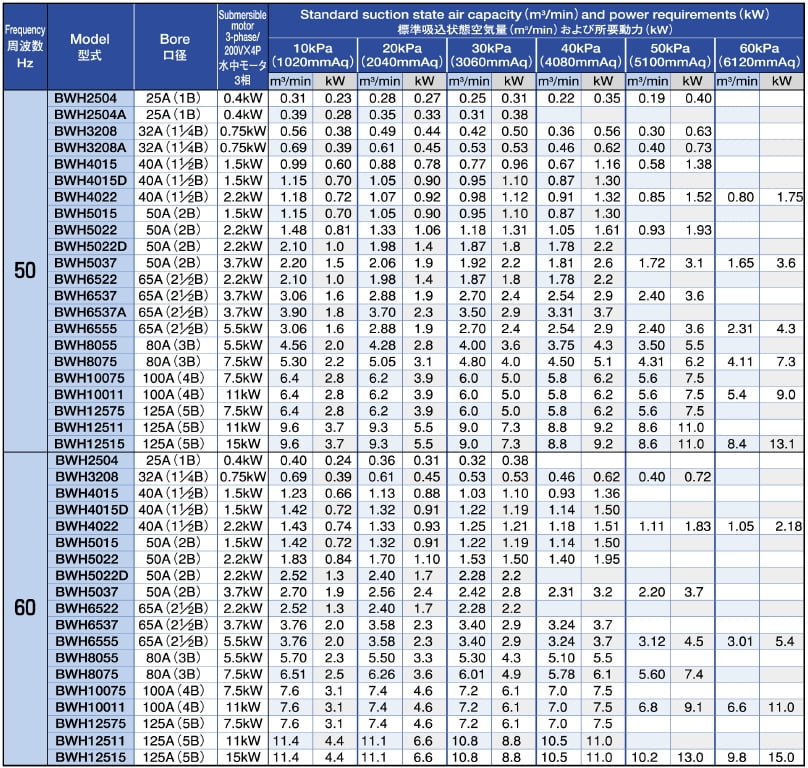Click the "0.19" air capacity value
The image size is (808, 768).
[651, 98]
